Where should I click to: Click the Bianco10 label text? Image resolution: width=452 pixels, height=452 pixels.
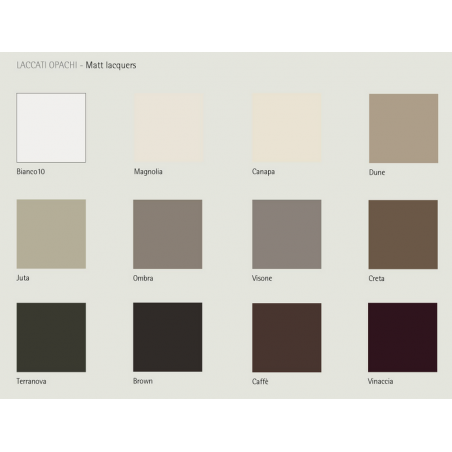click(x=31, y=172)
